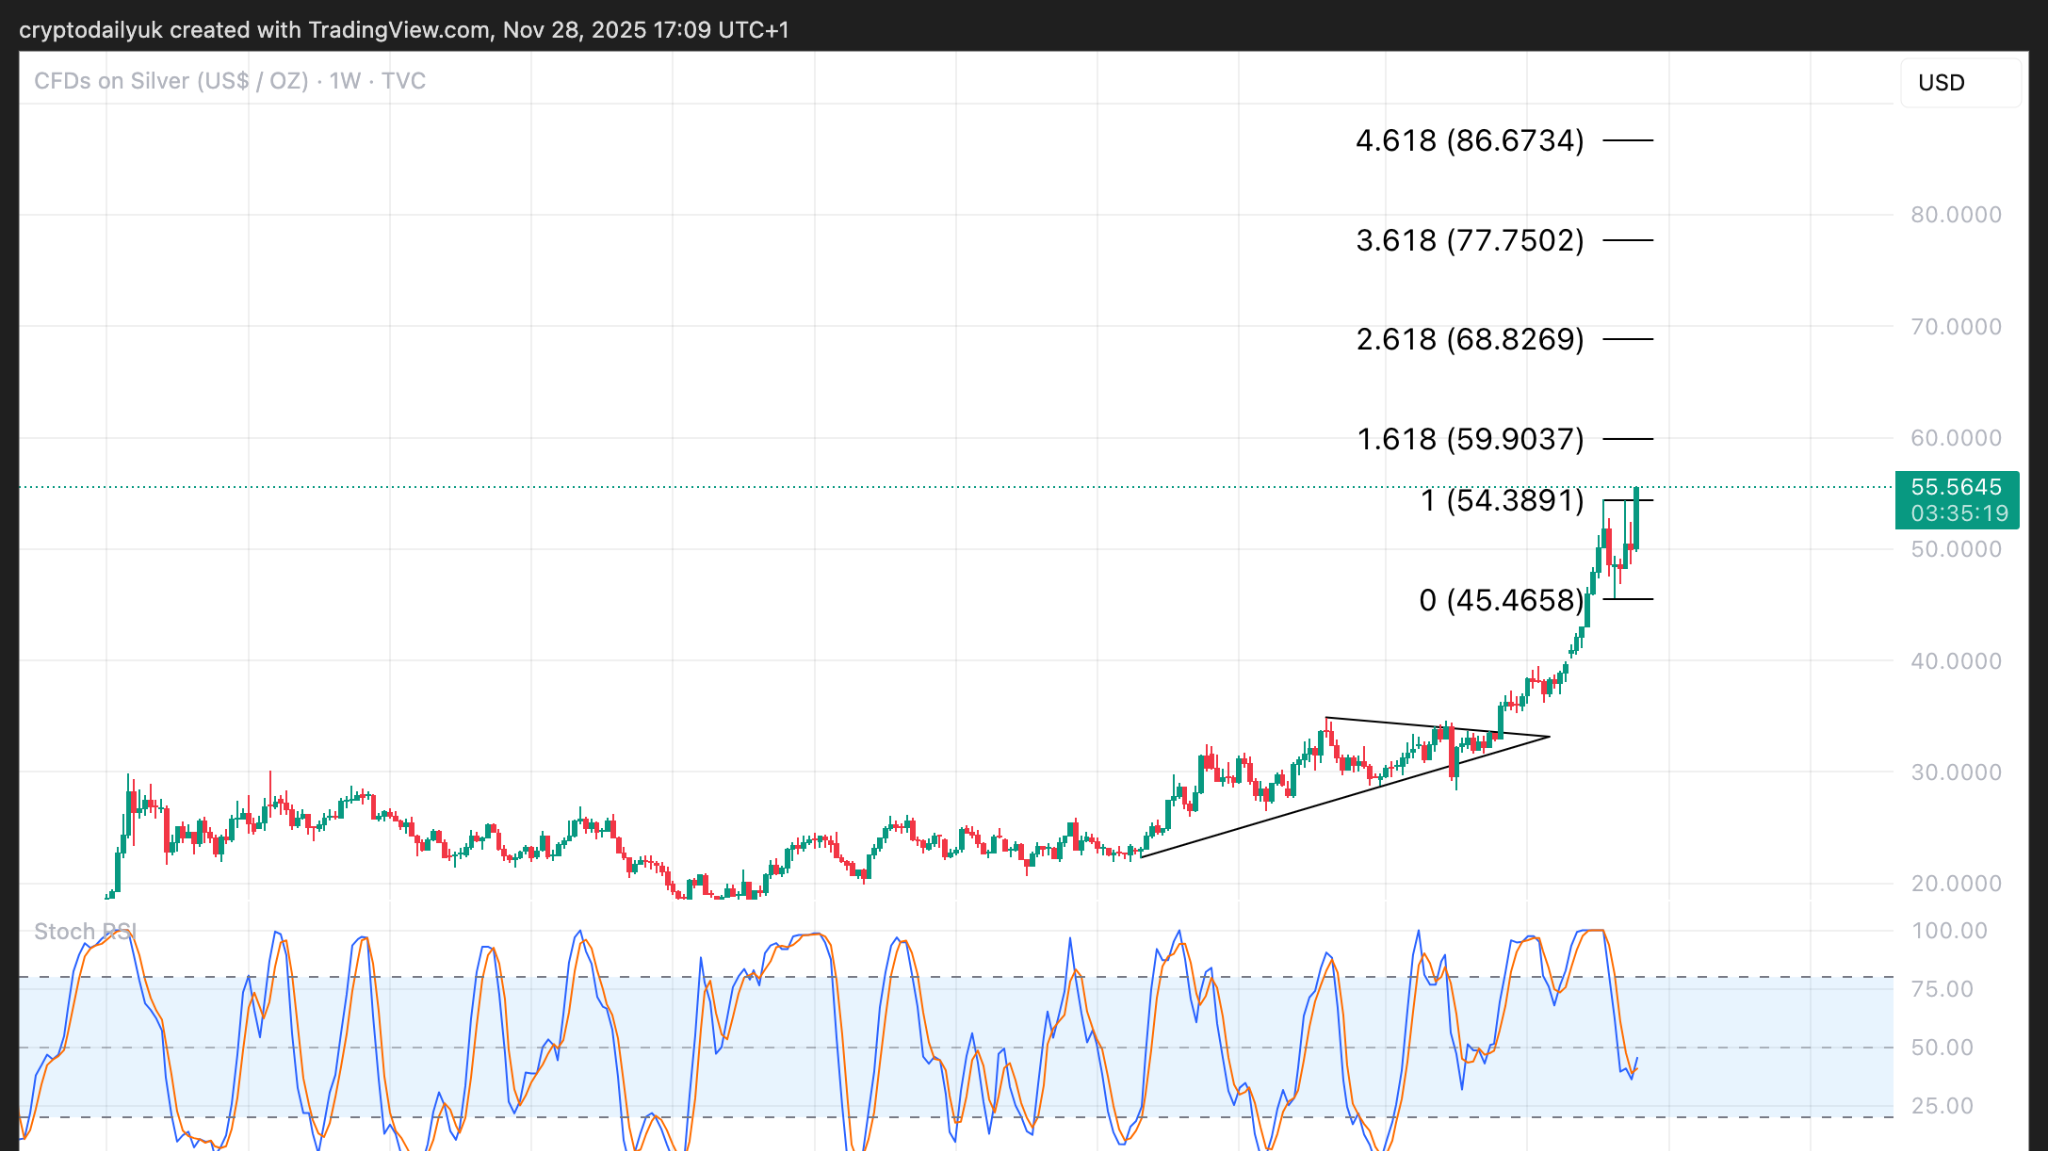Click the 1 (54.3891) Fibonacci level label

coord(1501,500)
